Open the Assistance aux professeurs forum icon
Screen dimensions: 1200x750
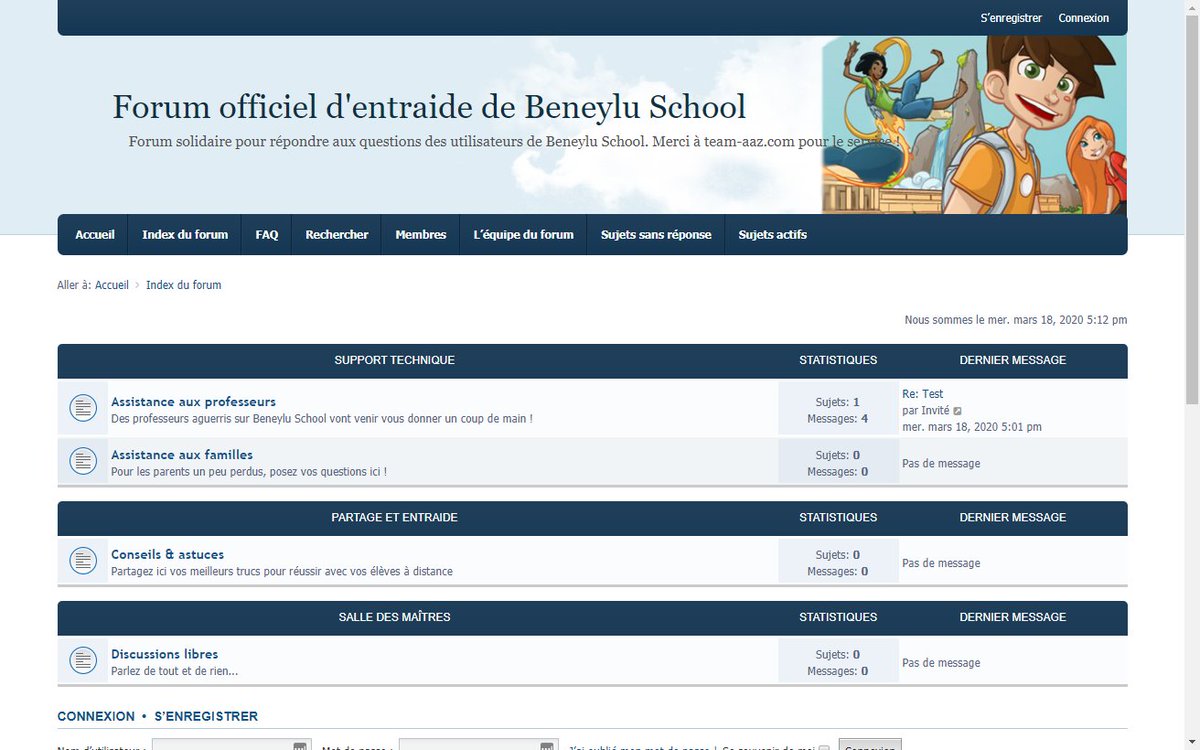coord(83,408)
